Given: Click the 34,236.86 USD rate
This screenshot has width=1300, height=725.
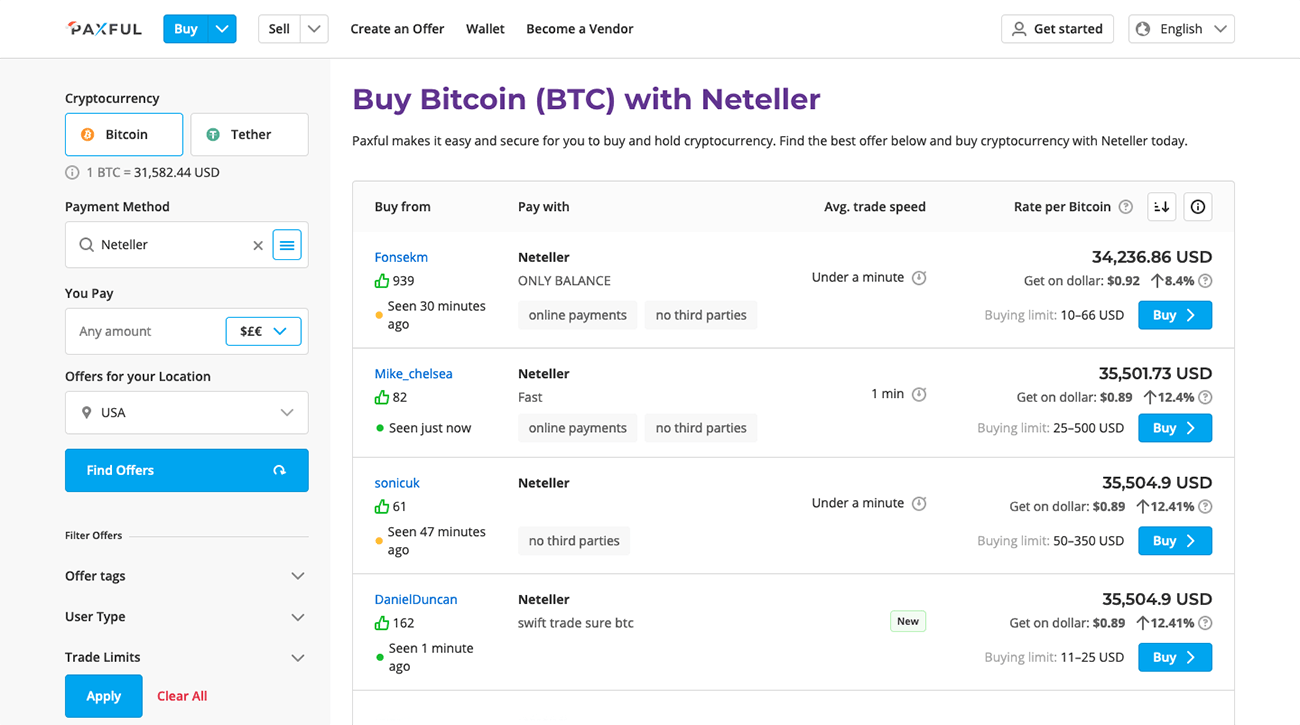Looking at the screenshot, I should tap(1152, 257).
